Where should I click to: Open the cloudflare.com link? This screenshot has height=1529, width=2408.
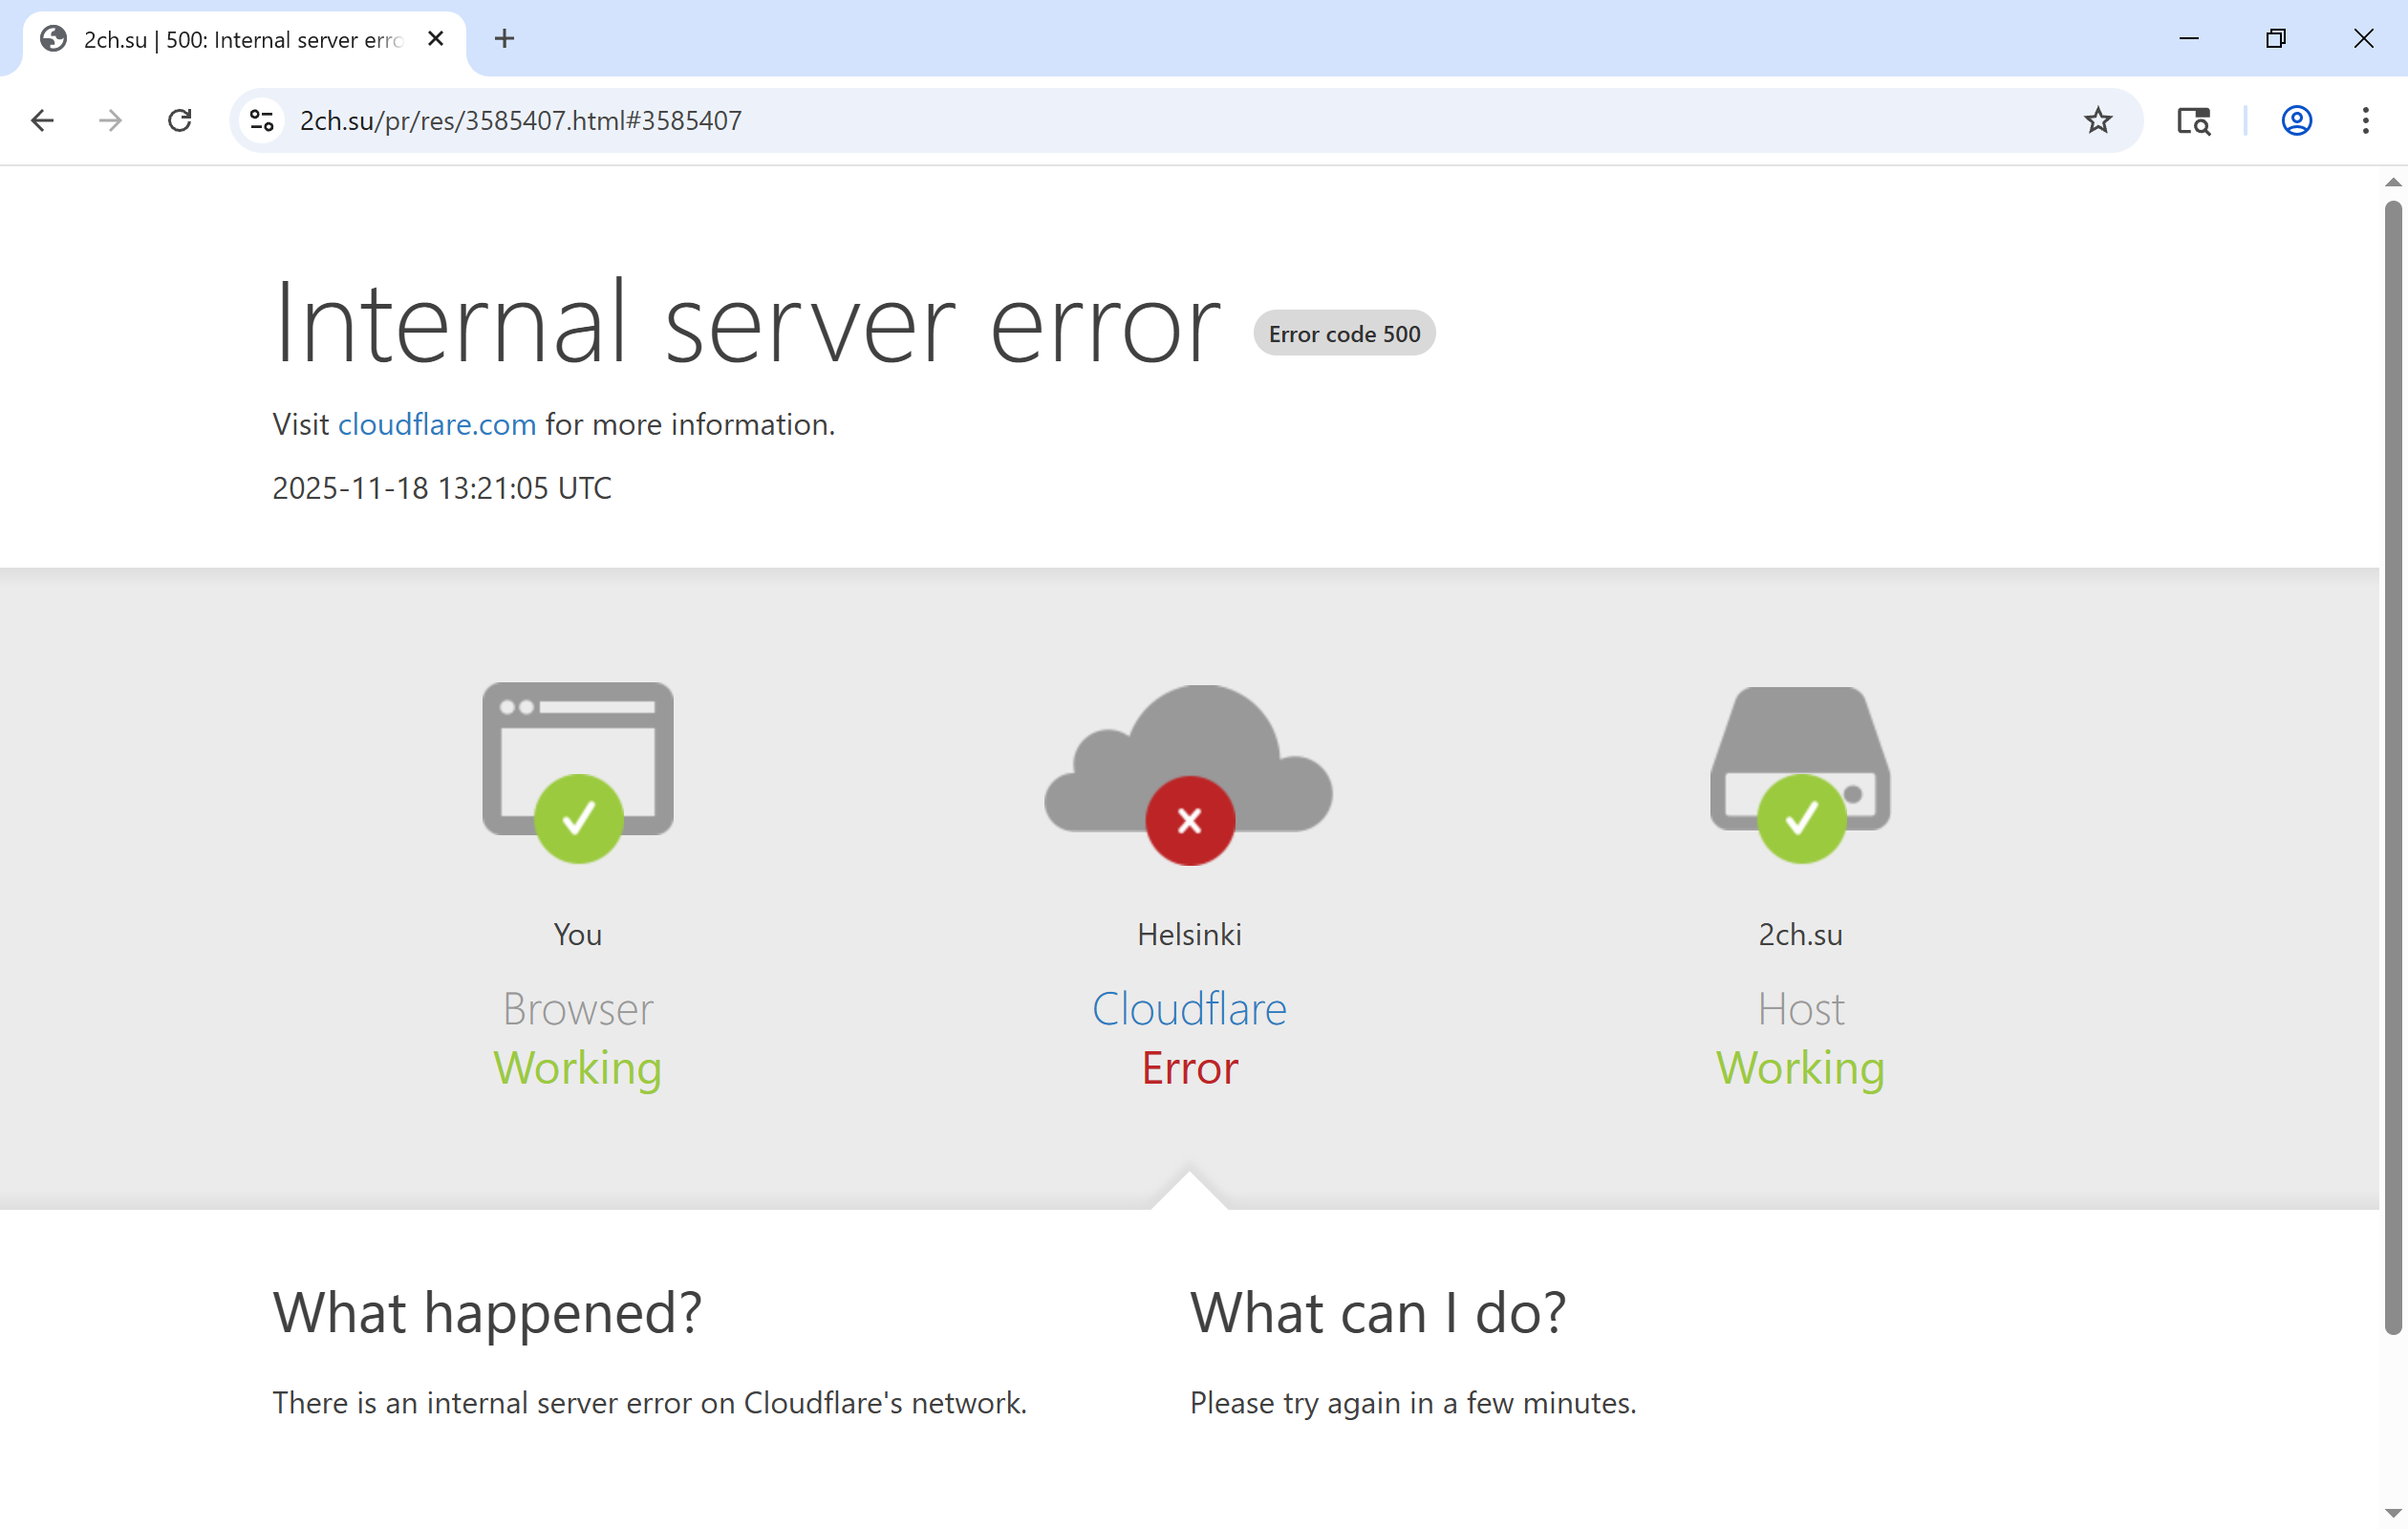point(437,424)
